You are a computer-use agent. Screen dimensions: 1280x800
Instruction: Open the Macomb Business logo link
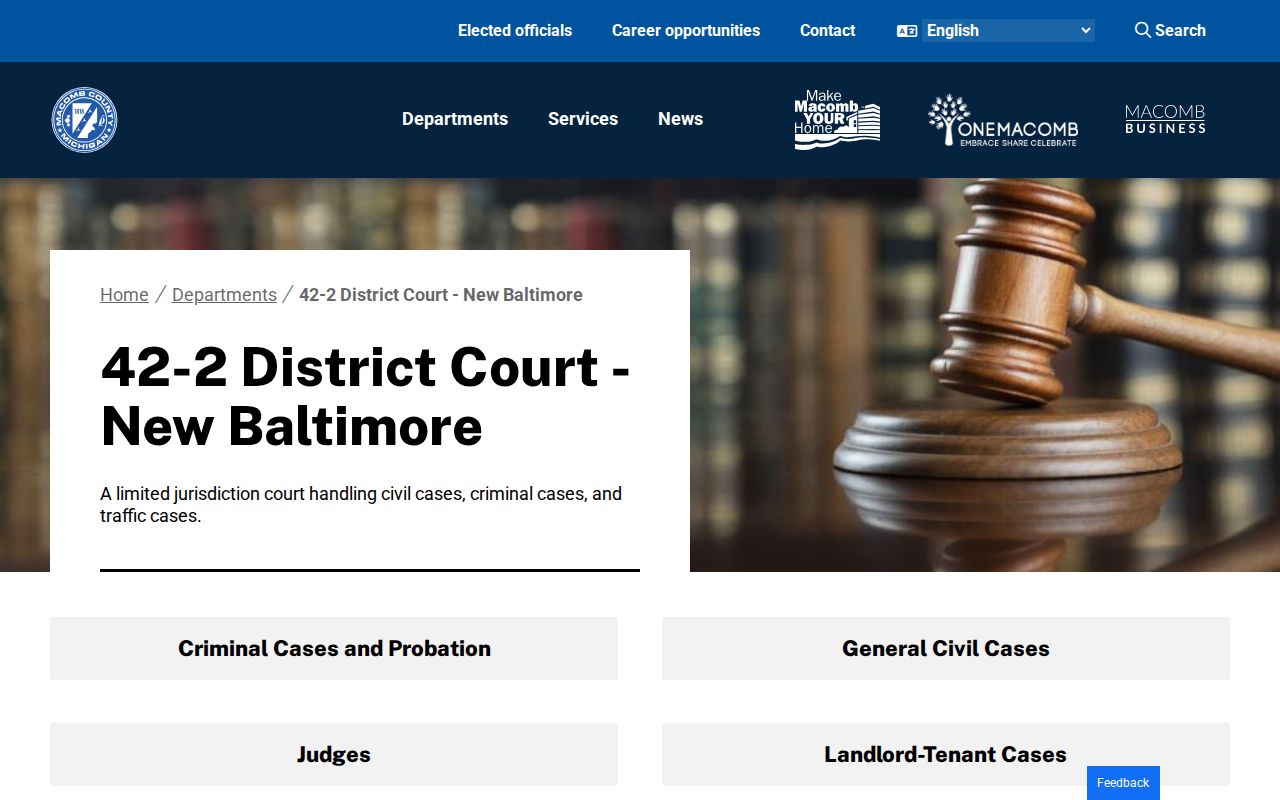click(1165, 119)
